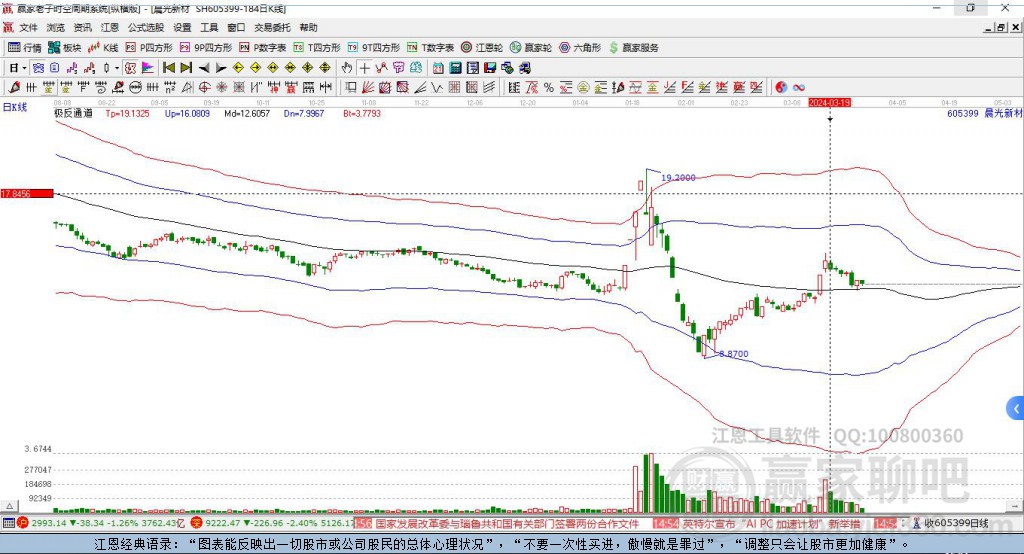The height and width of the screenshot is (554, 1024).
Task: Open the 行情 quotes view
Action: (x=25, y=48)
